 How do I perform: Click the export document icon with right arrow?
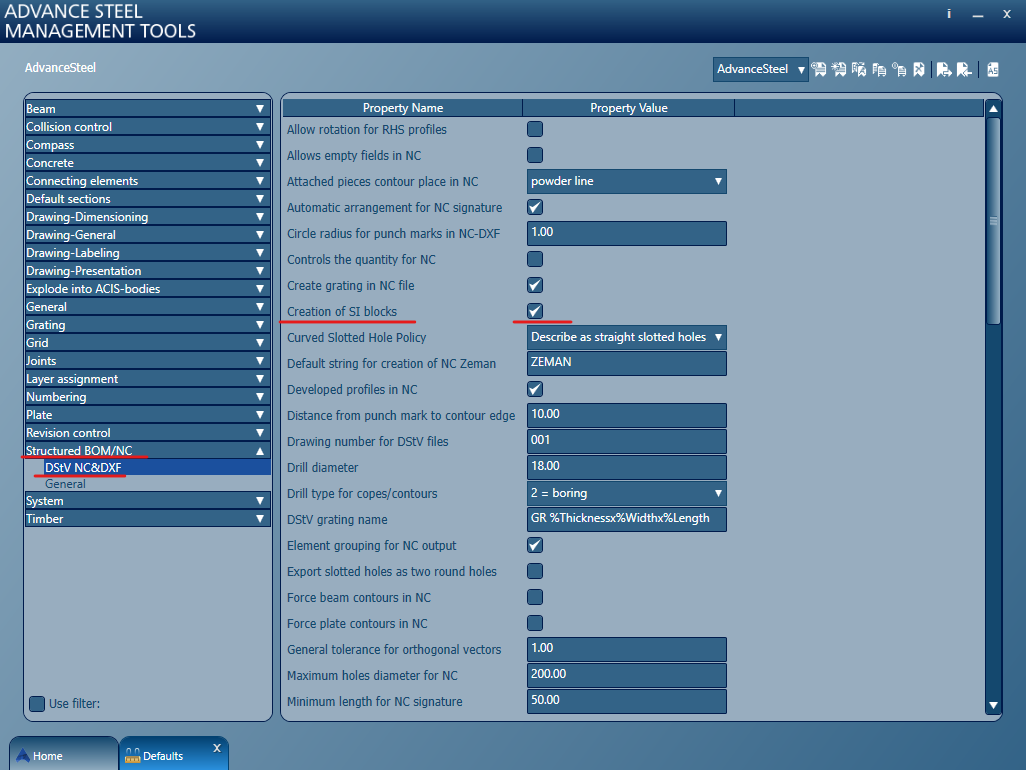pos(944,69)
